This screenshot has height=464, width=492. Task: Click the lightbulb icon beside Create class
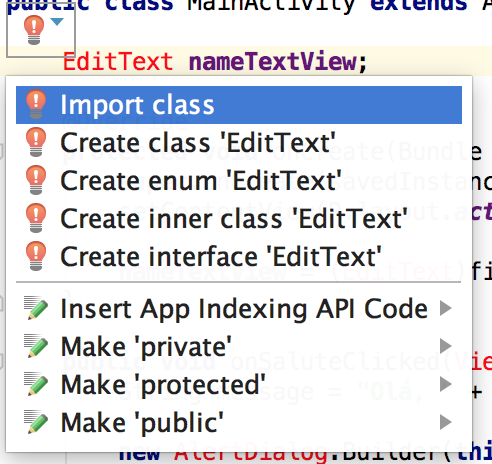point(36,142)
